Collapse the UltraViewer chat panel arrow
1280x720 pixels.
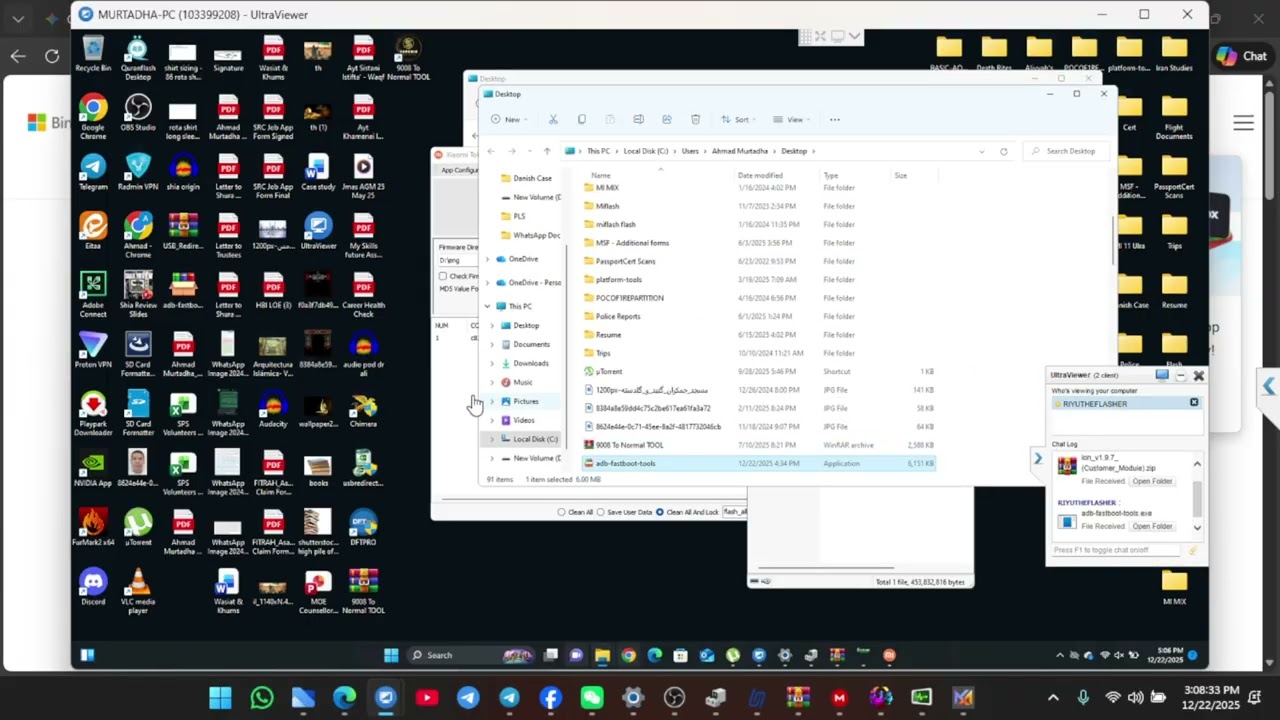(x=1037, y=459)
